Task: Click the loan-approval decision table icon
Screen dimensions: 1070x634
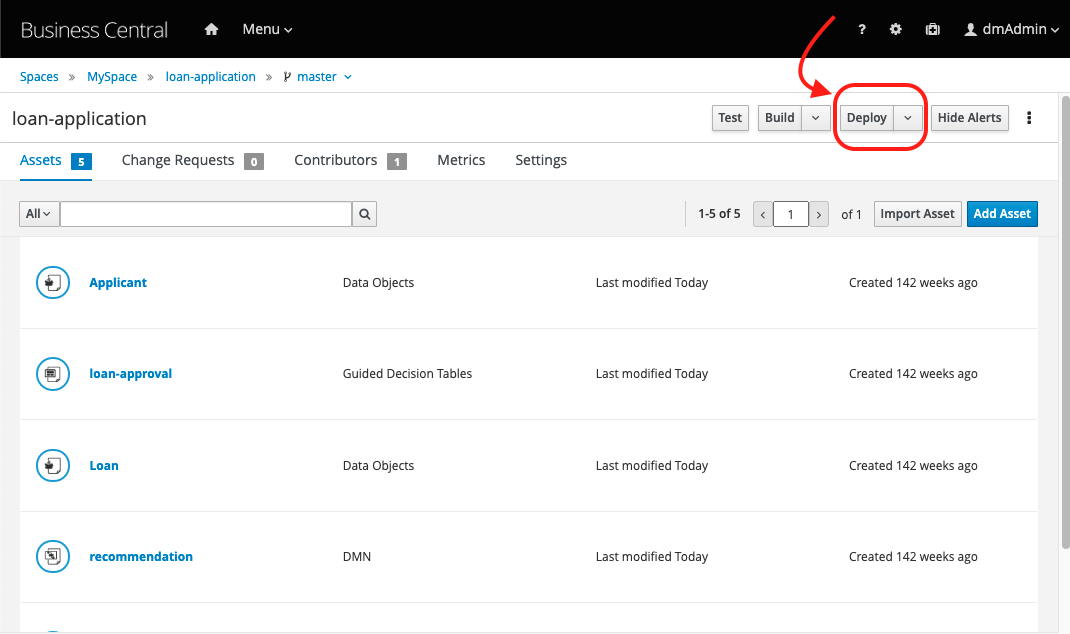Action: (x=51, y=374)
